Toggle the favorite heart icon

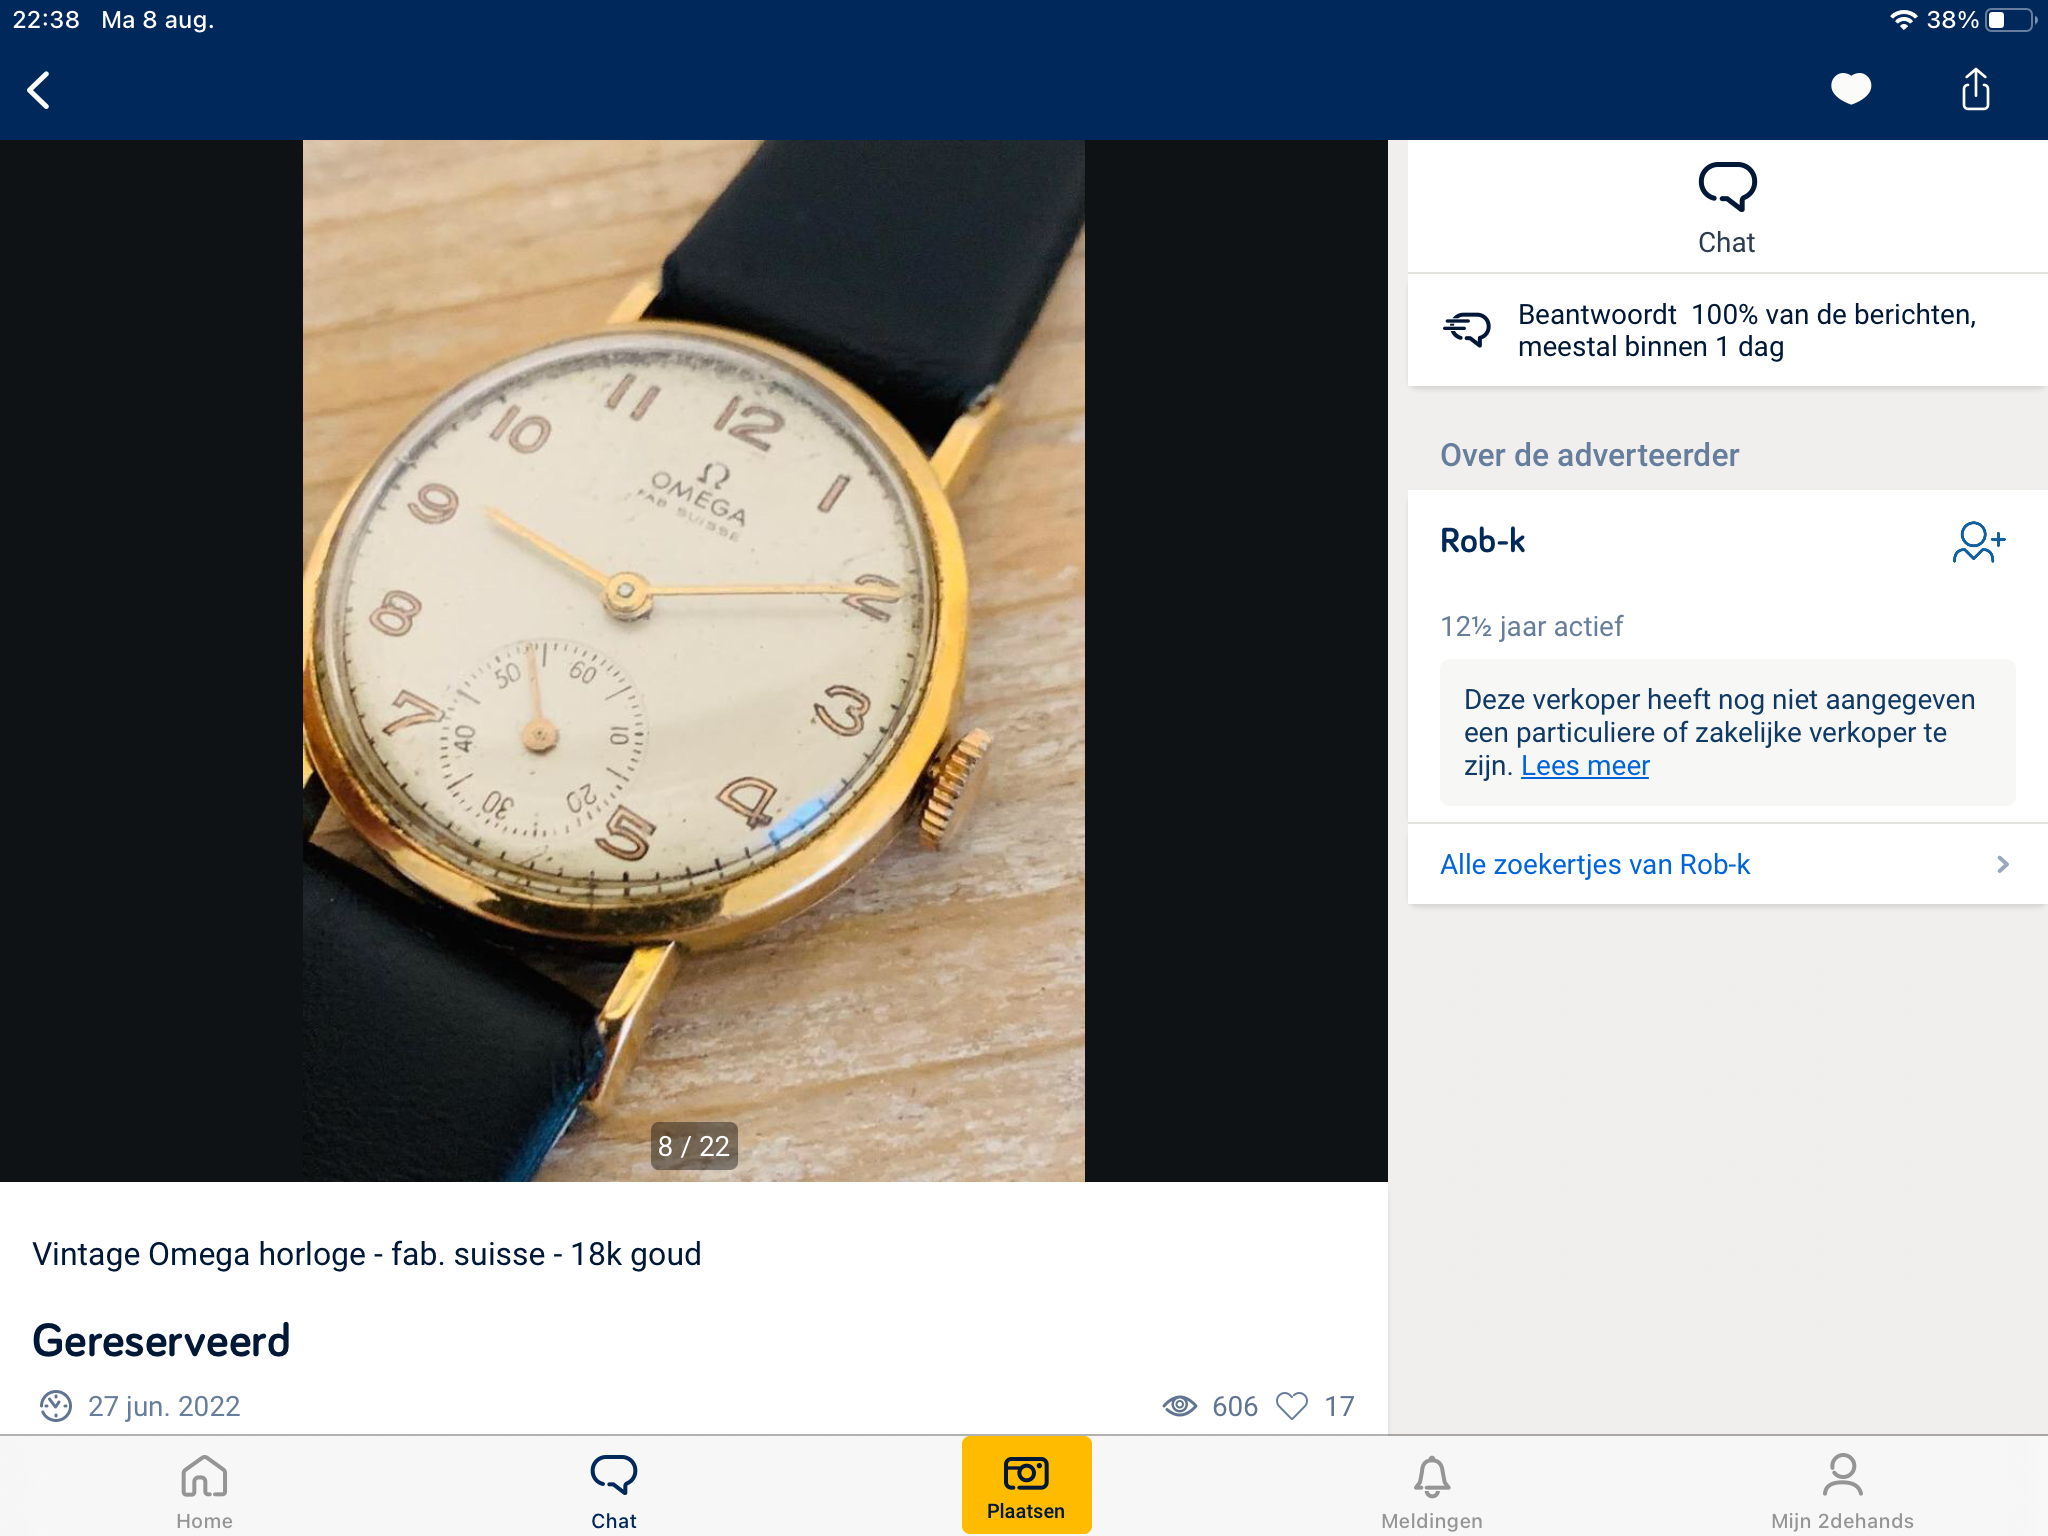click(1851, 89)
